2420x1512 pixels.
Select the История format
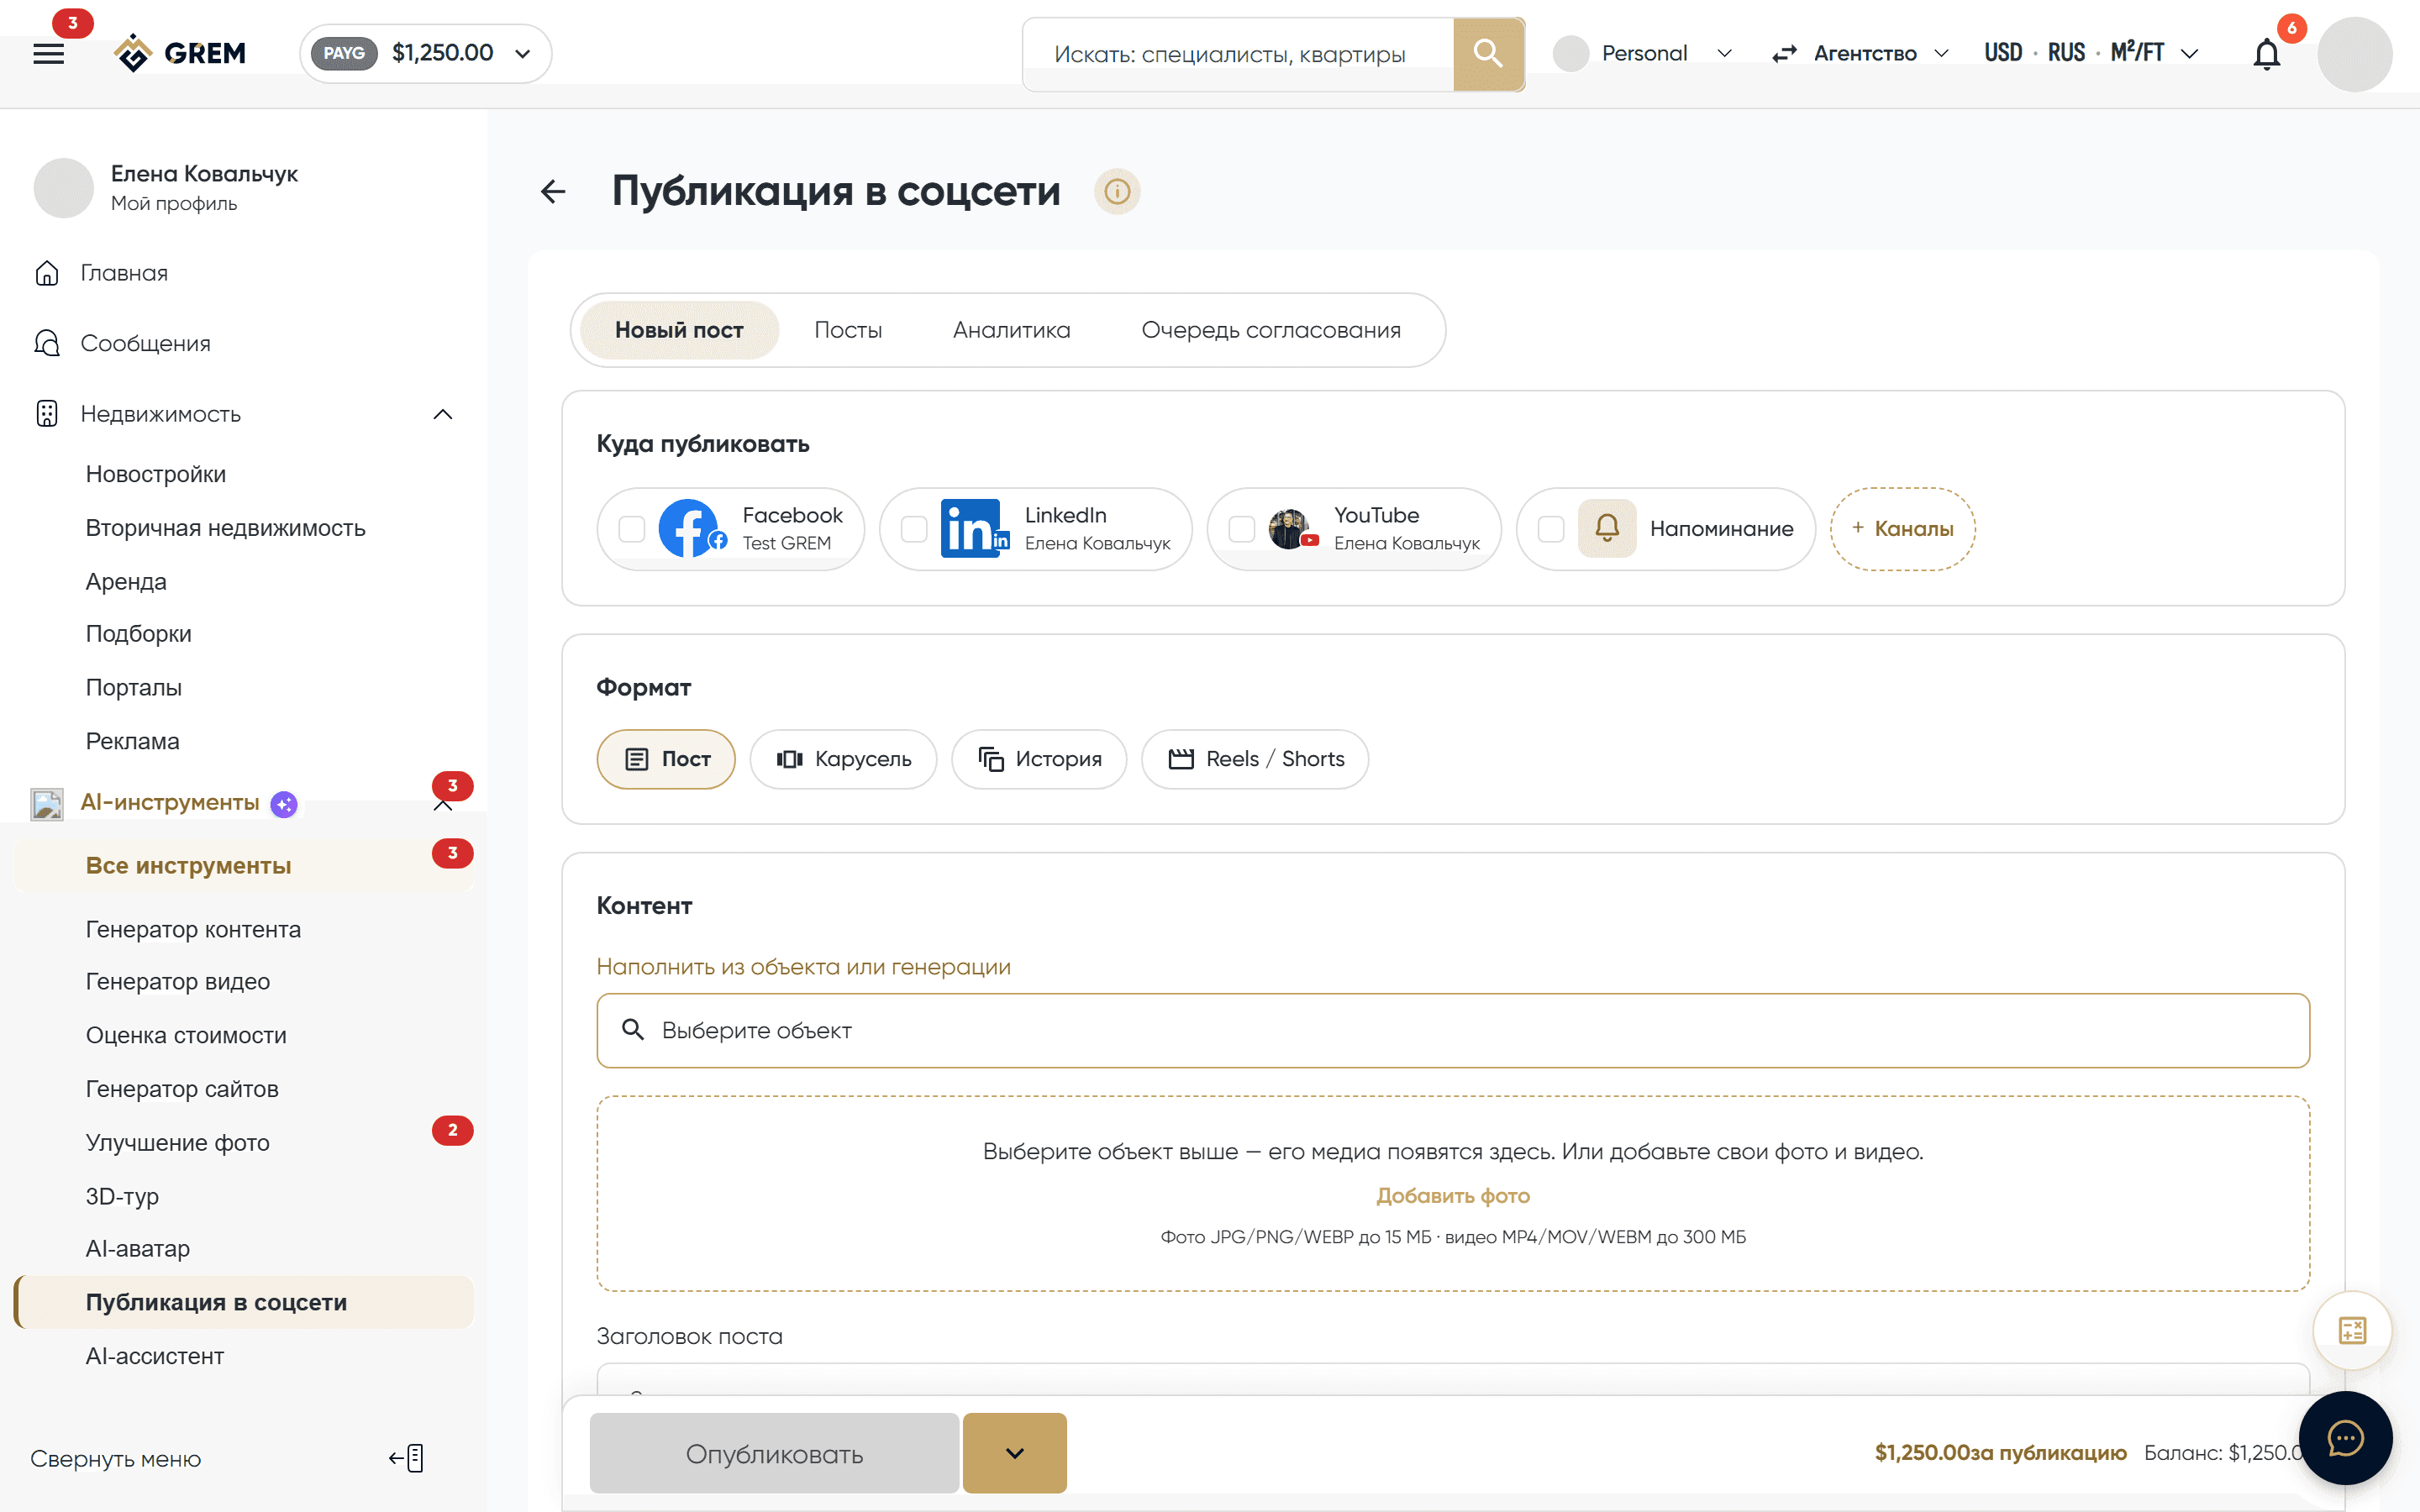(x=1039, y=759)
